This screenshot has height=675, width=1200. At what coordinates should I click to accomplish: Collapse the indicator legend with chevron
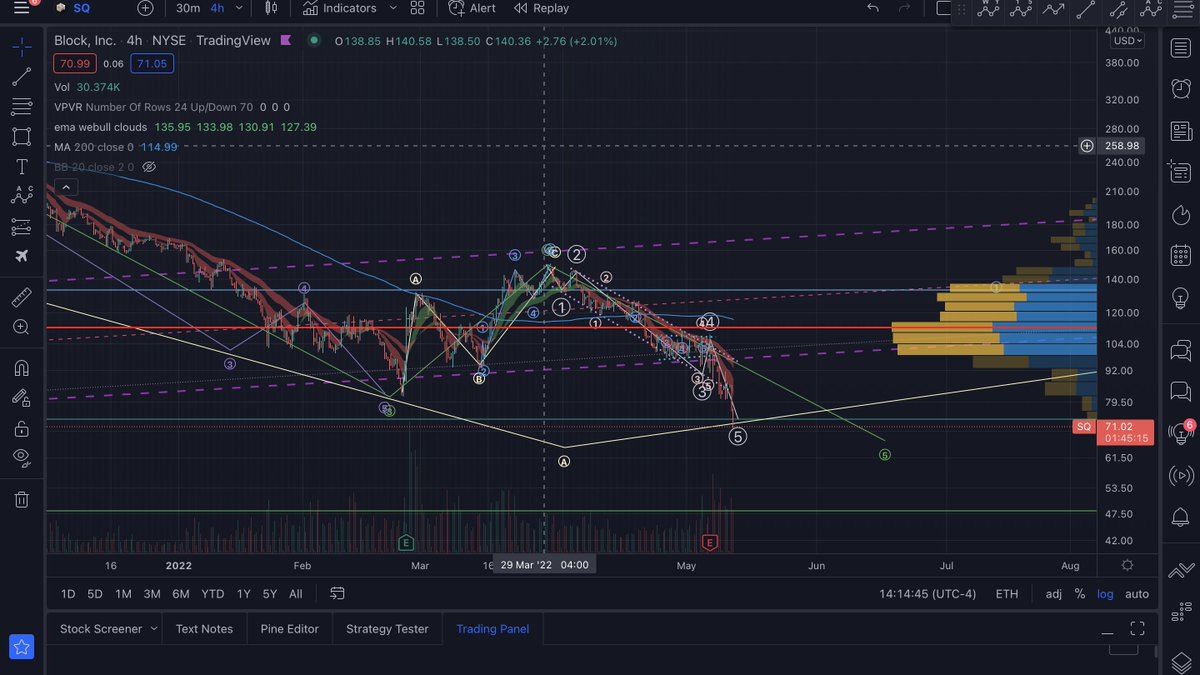pyautogui.click(x=65, y=187)
